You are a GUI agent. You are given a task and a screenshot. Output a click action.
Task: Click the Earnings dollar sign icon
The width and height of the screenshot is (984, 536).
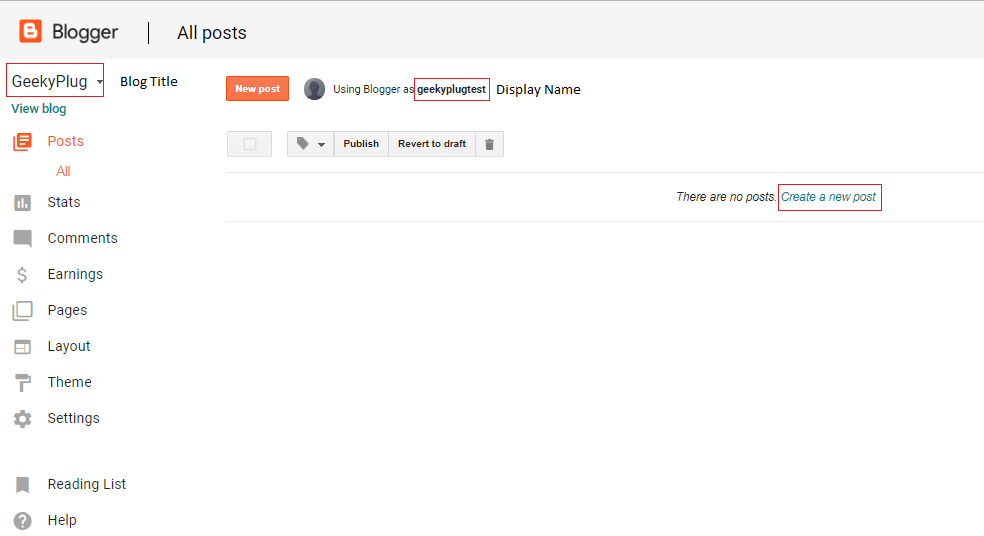(x=22, y=275)
